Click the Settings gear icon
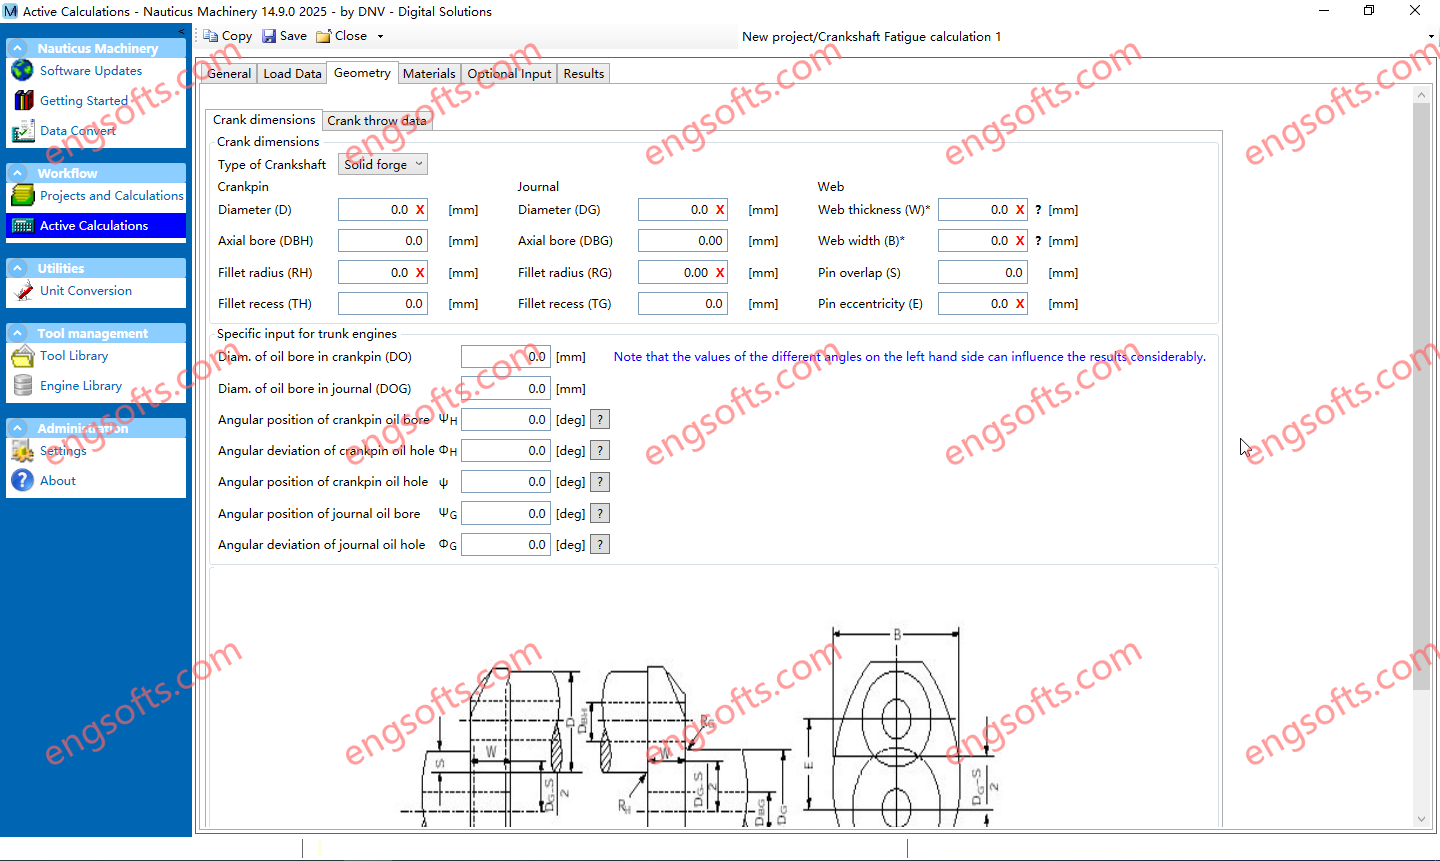1440x861 pixels. pos(23,451)
